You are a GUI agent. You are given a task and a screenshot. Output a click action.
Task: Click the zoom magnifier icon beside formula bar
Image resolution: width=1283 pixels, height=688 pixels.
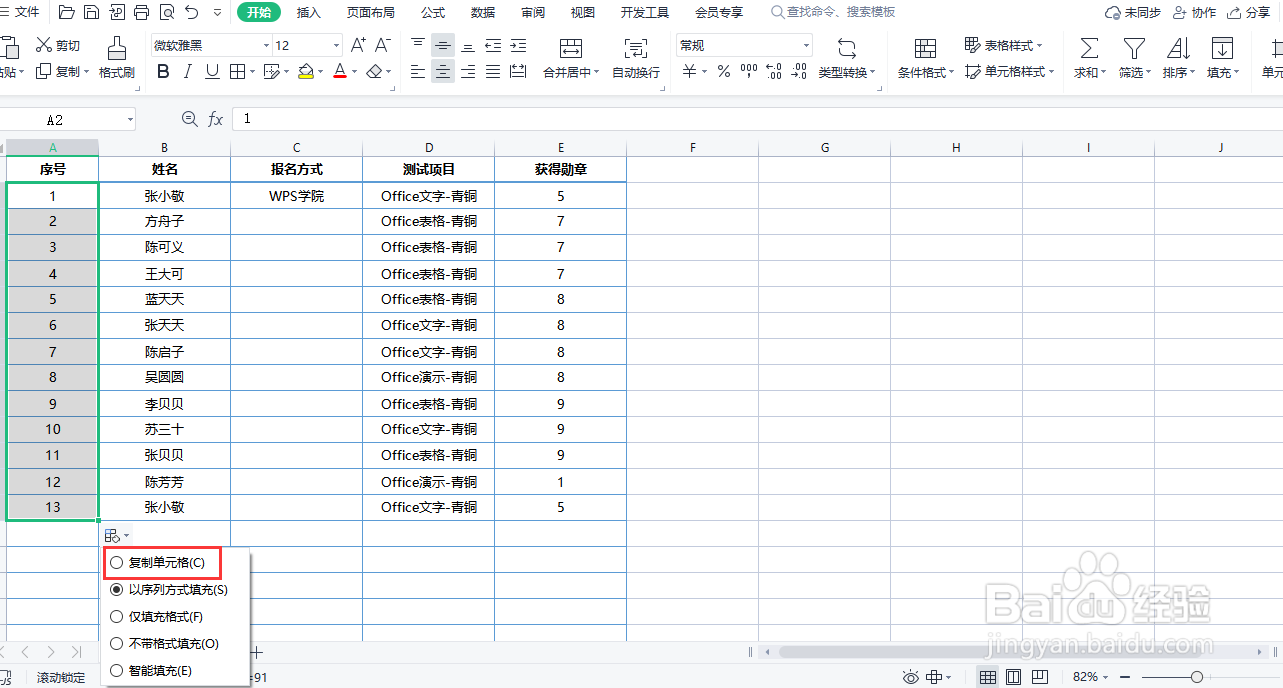(189, 119)
